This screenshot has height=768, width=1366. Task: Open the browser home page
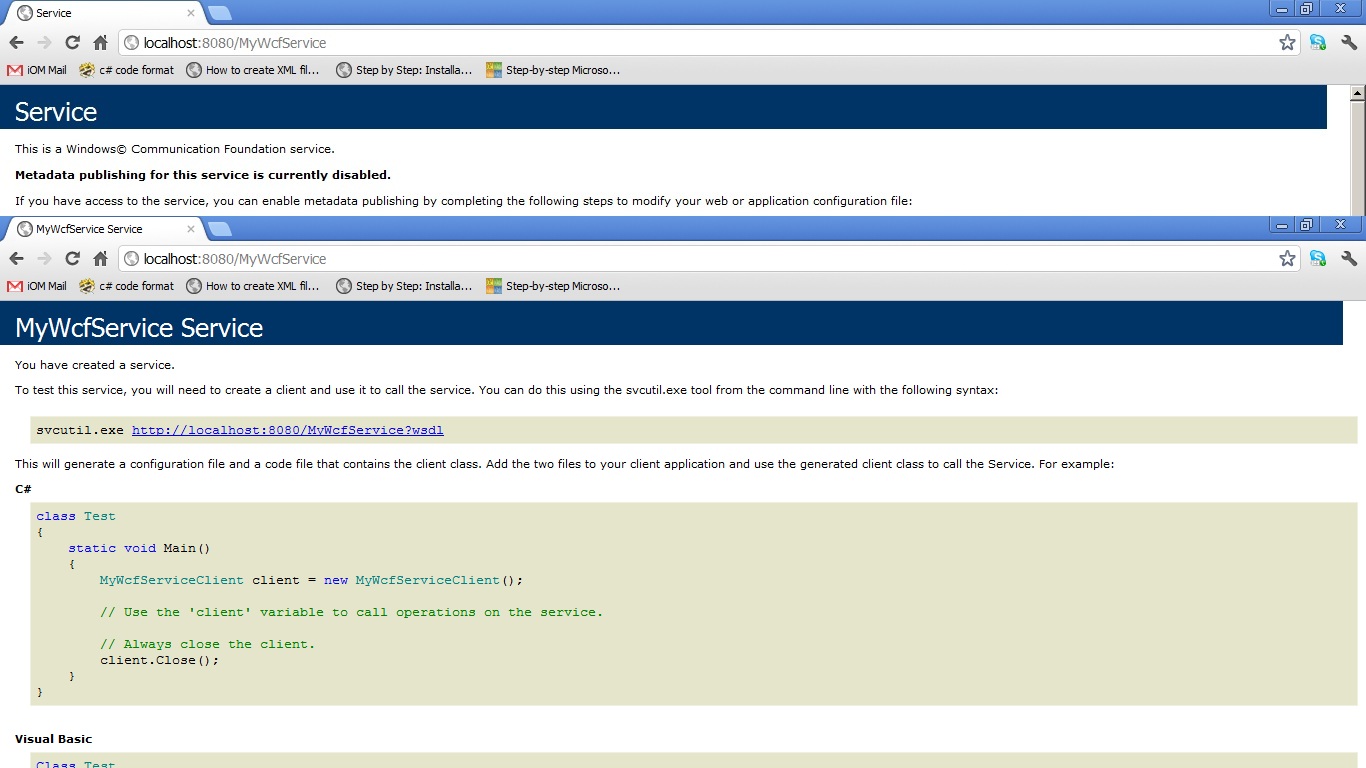[100, 258]
